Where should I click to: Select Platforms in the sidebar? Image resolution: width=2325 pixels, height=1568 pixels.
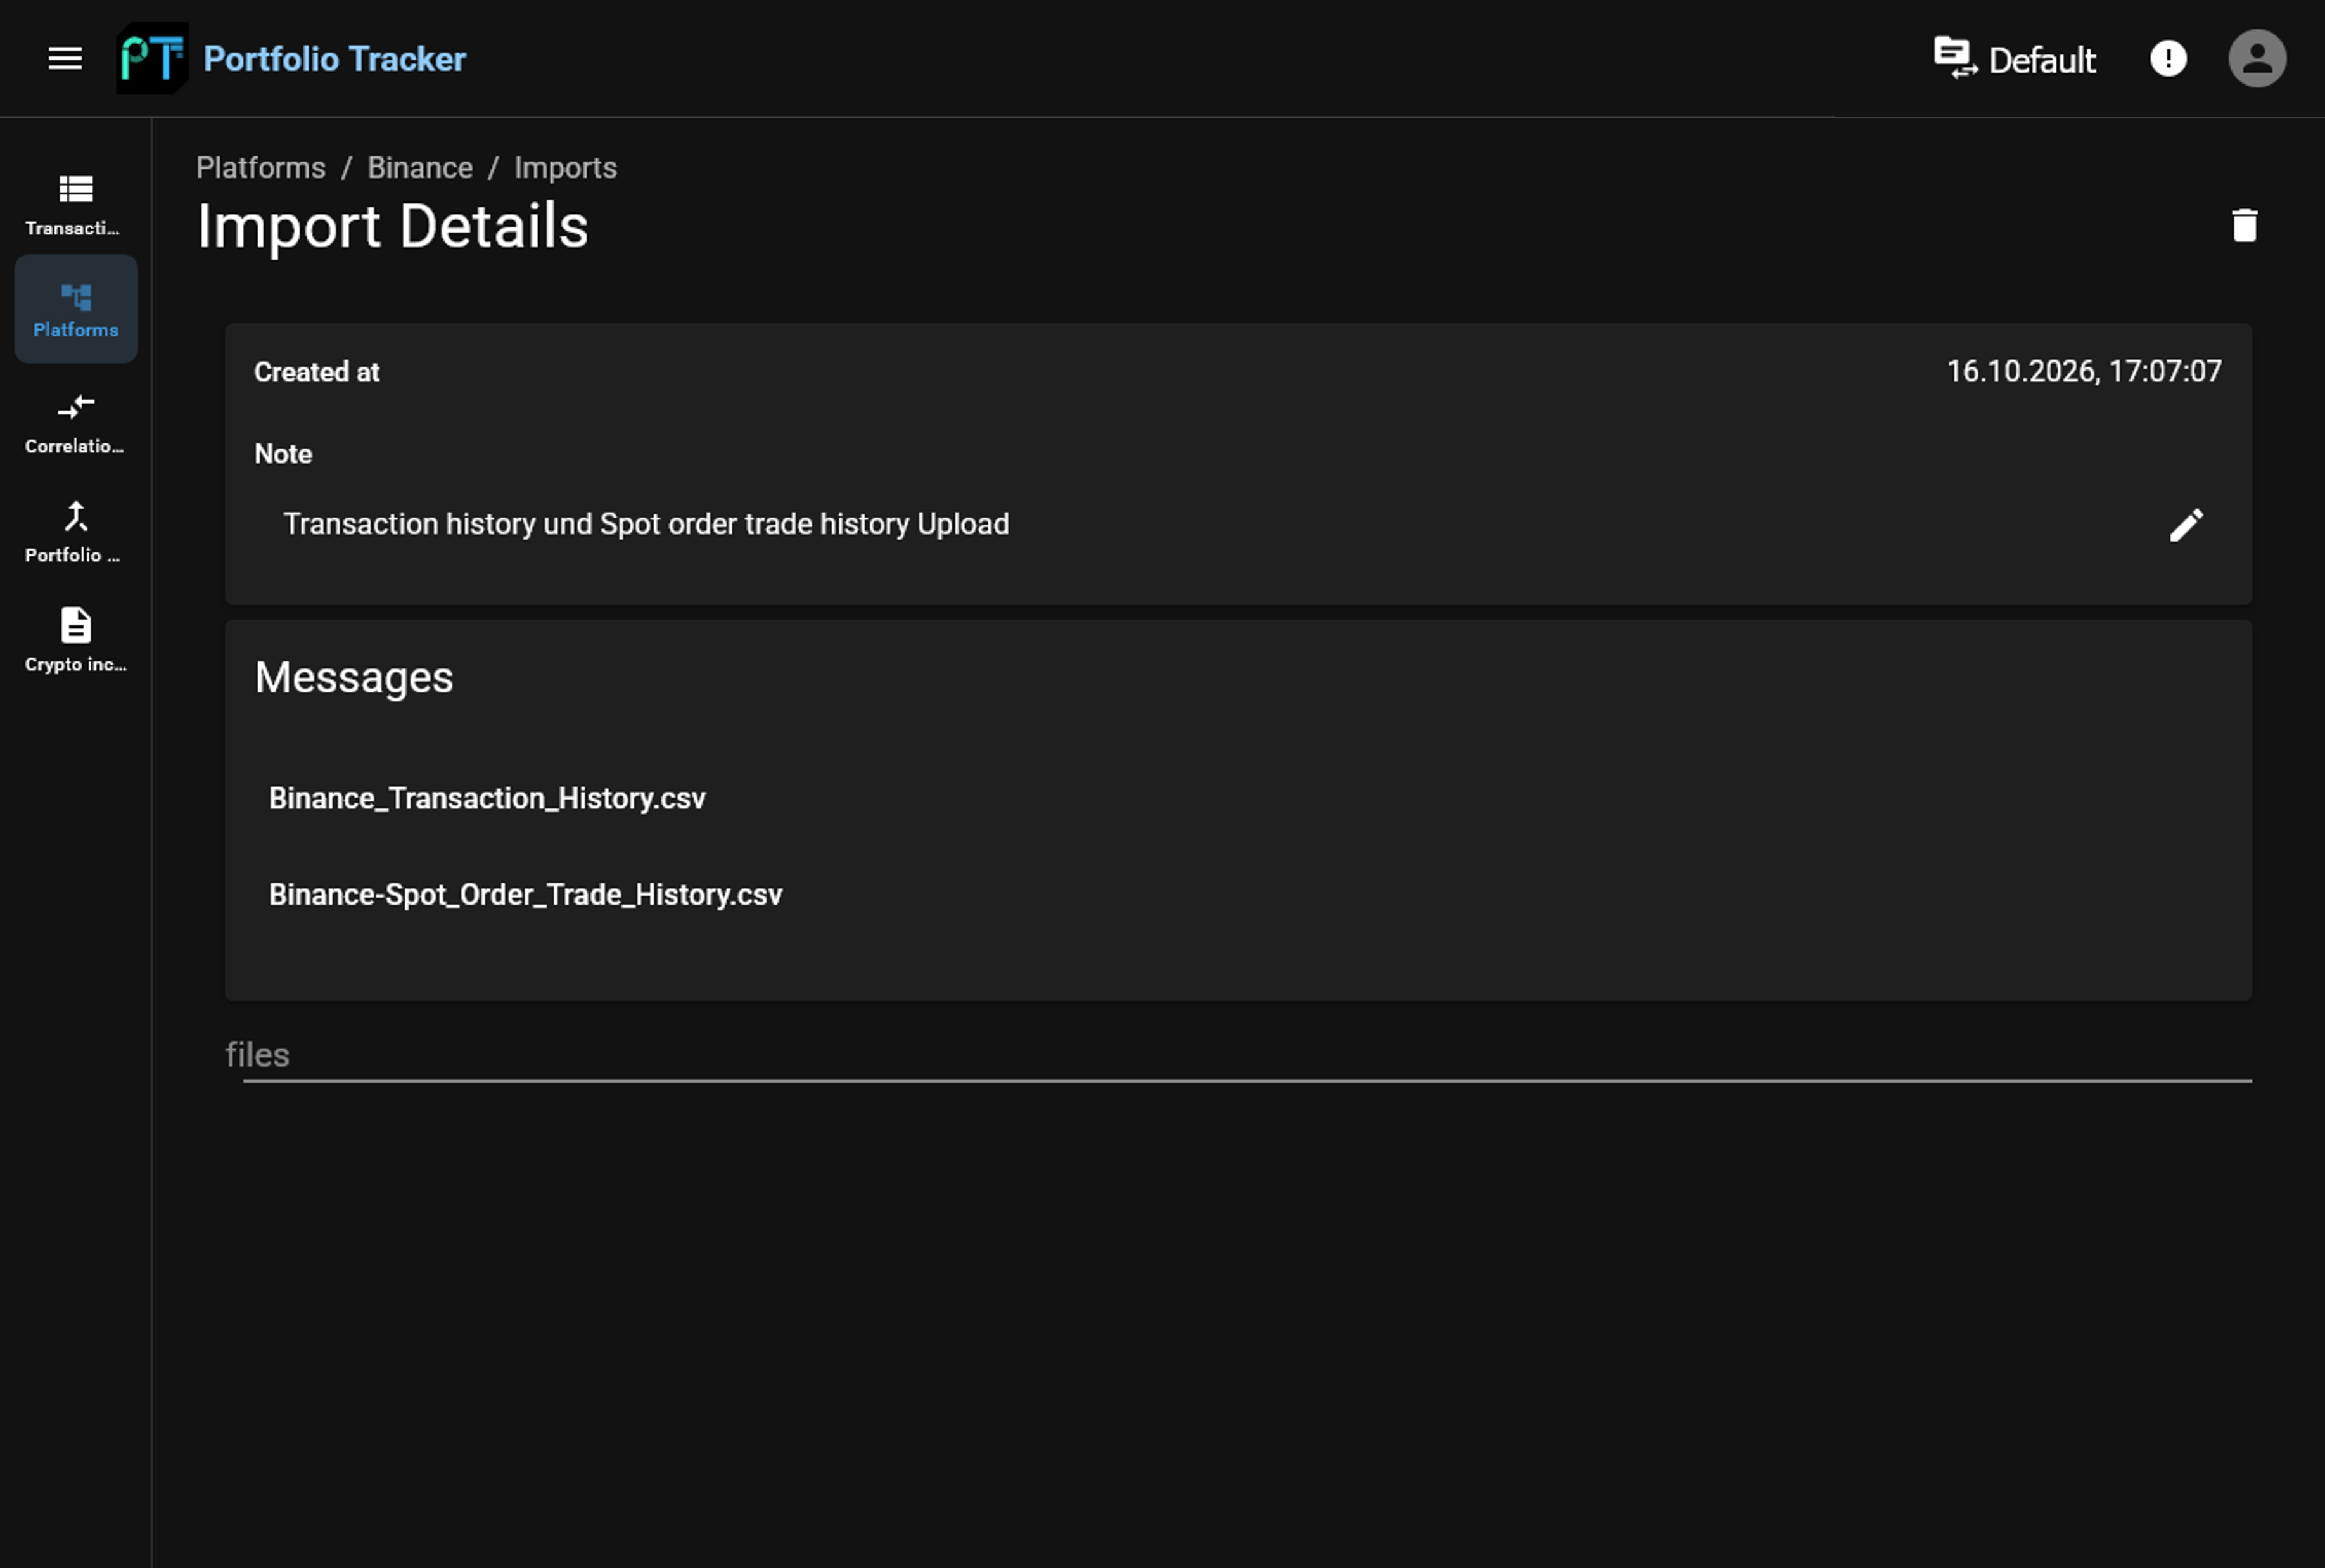coord(76,309)
